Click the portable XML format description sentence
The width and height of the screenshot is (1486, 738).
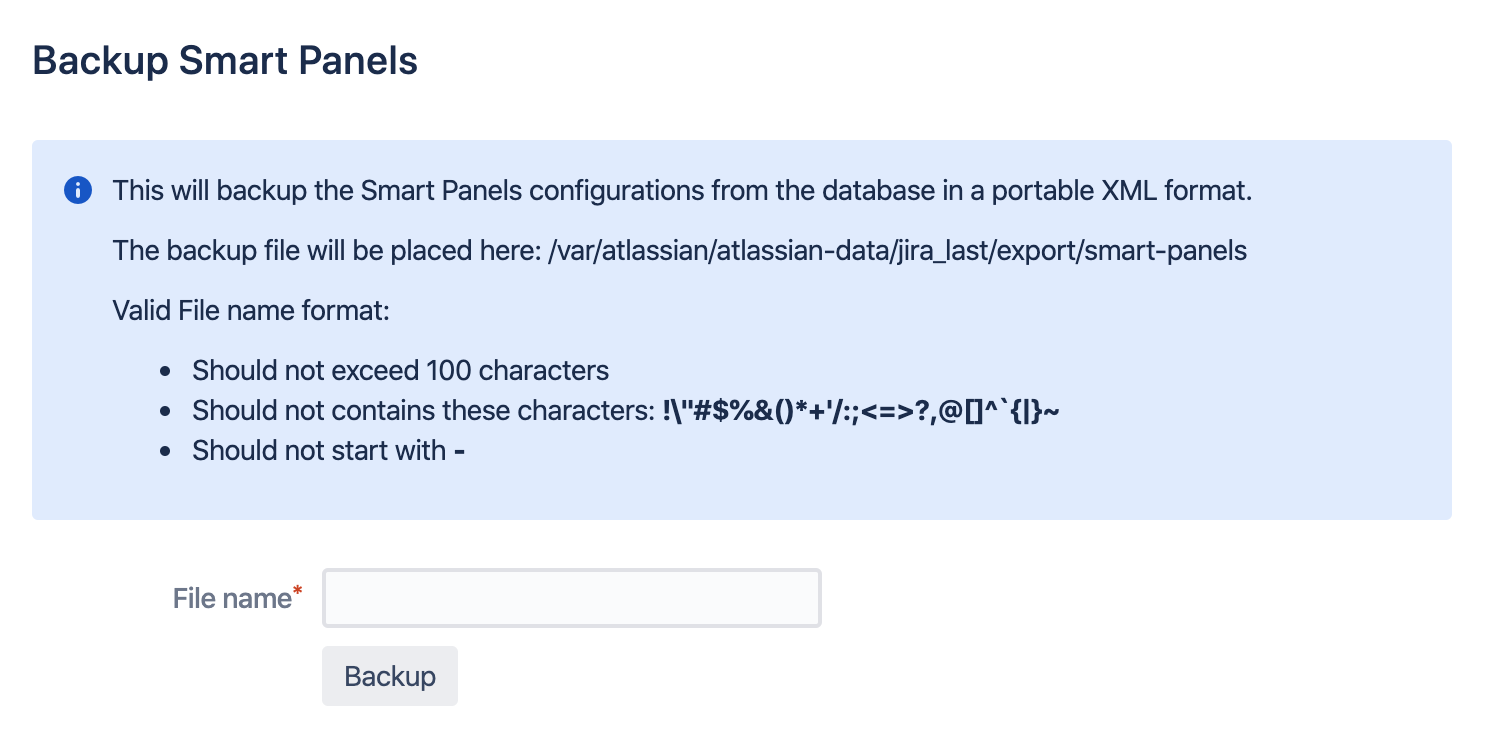point(682,190)
